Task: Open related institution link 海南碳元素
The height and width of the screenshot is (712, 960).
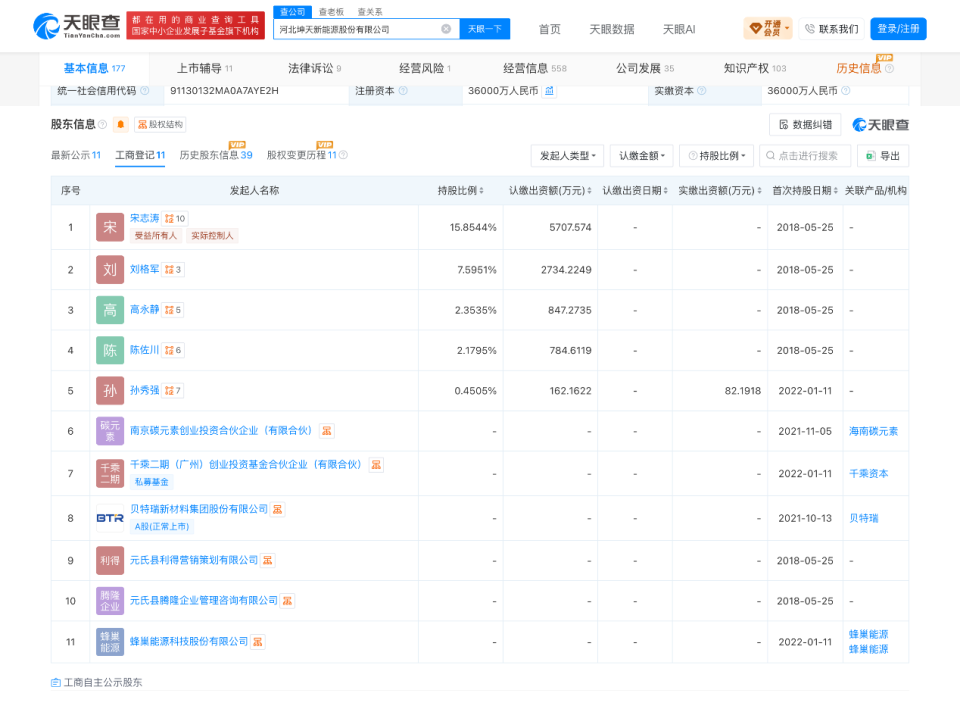Action: click(873, 431)
